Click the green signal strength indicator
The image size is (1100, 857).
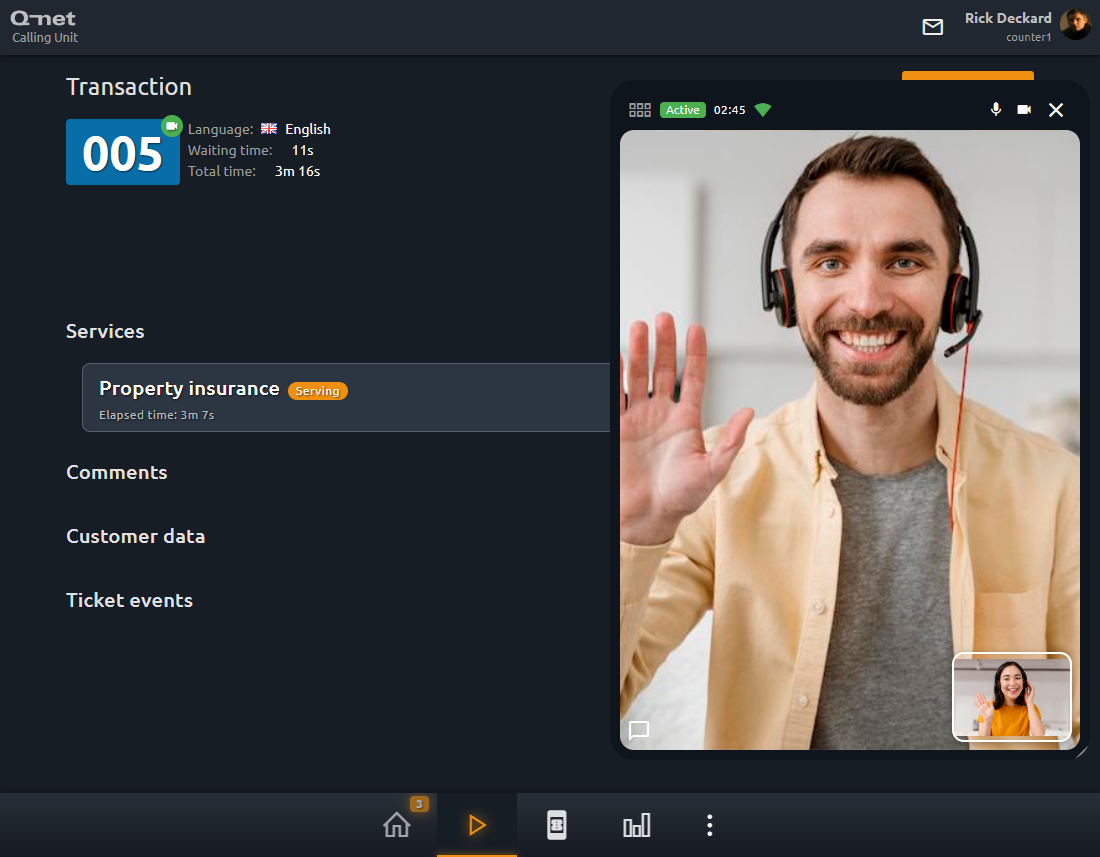pos(763,110)
